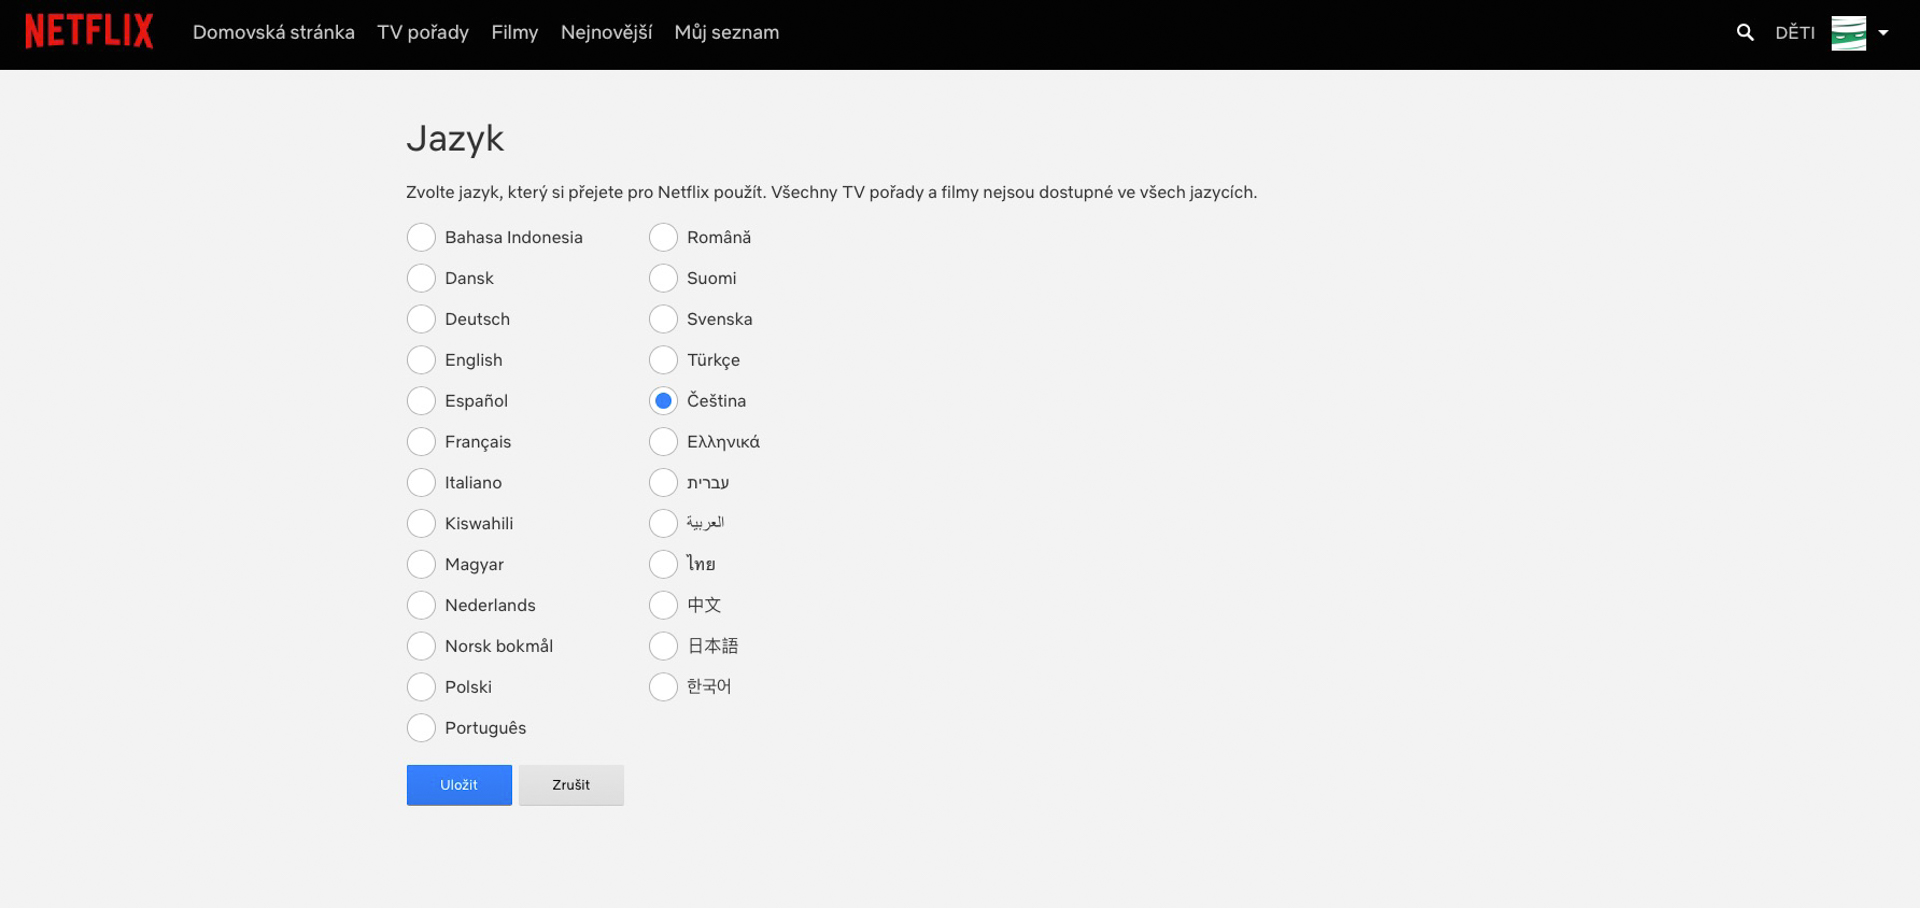The image size is (1920, 908).
Task: Click the selected Čeština radio button
Action: [x=663, y=401]
